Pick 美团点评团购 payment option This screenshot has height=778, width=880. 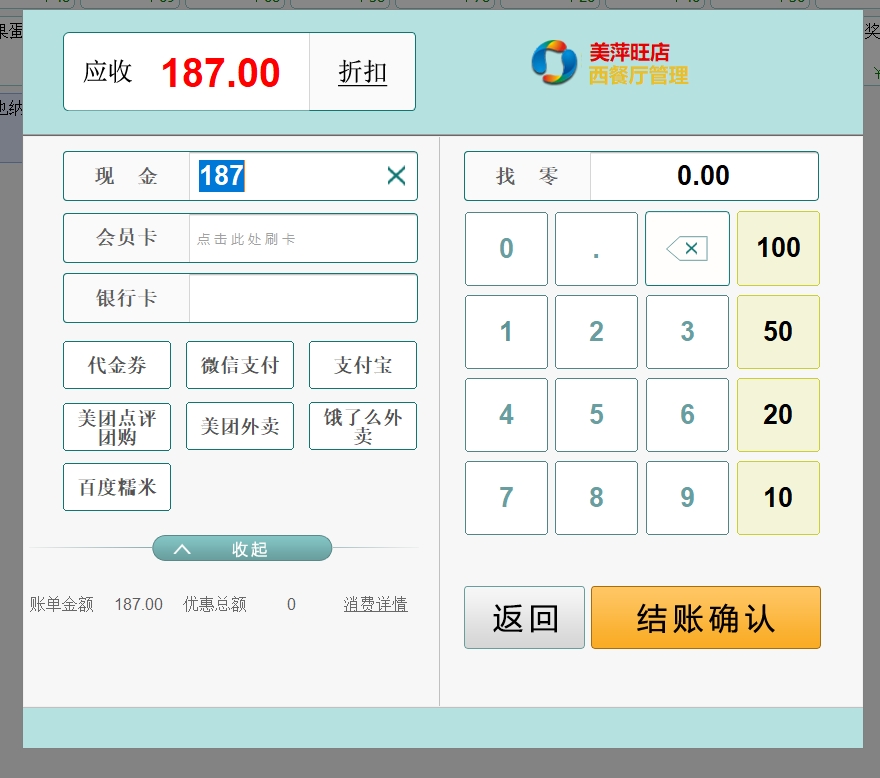tap(117, 426)
